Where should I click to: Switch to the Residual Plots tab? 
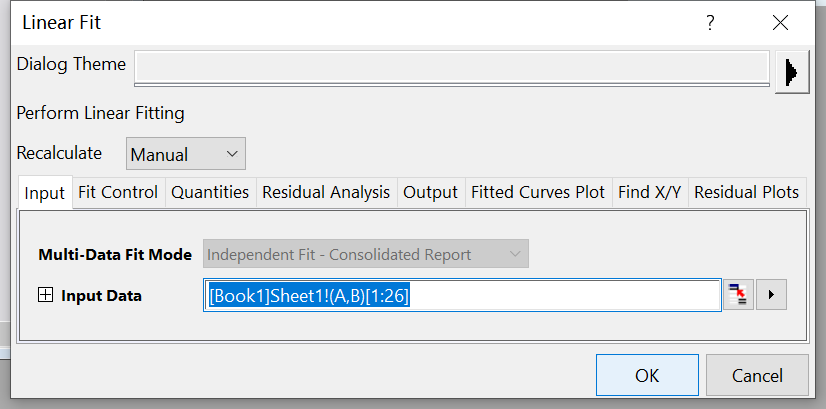[747, 192]
